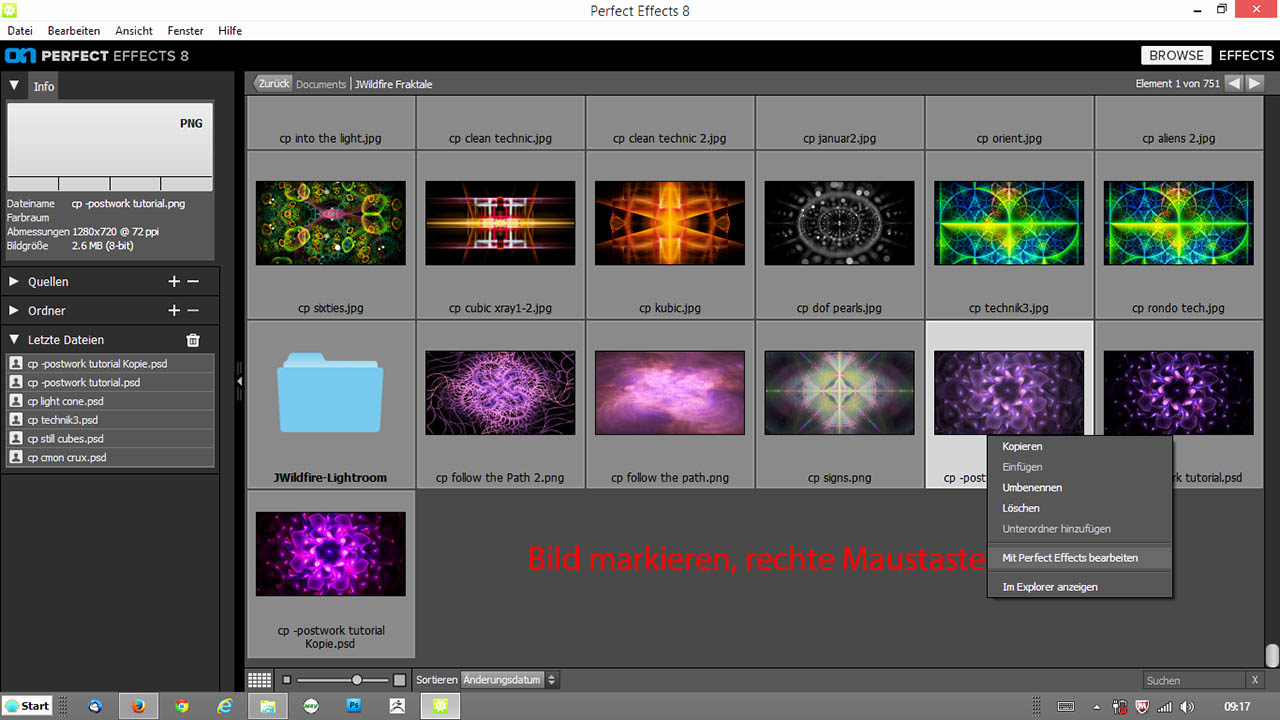Remove a source with Quellen minus
The width and height of the screenshot is (1280, 720).
tap(194, 282)
